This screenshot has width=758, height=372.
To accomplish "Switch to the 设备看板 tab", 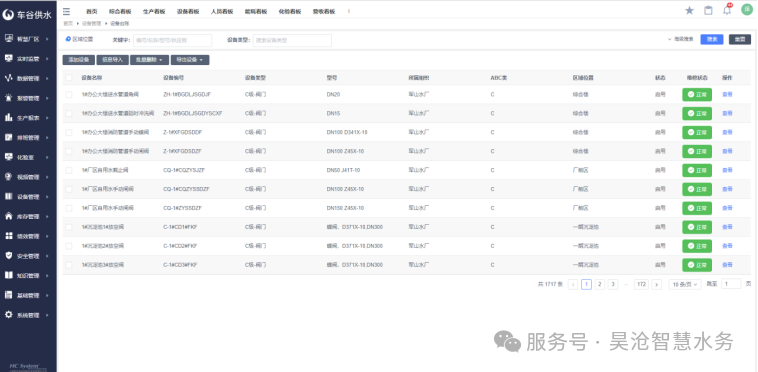I will [x=188, y=12].
